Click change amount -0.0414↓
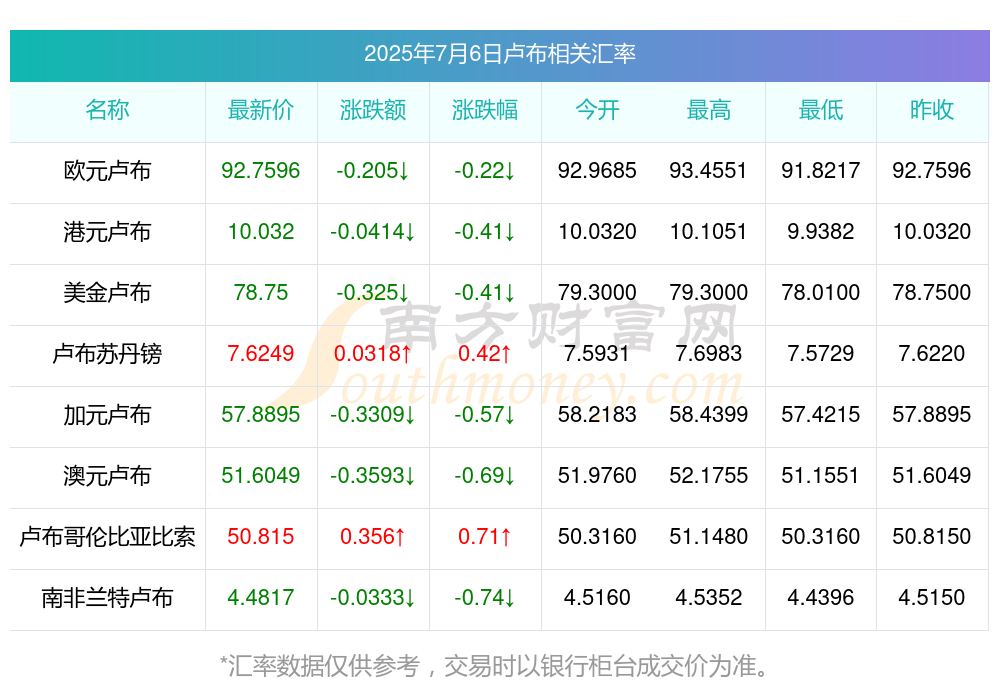The image size is (1000, 698). [373, 232]
